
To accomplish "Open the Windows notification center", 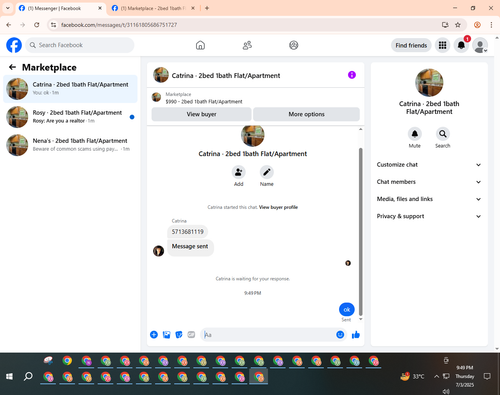I will [x=487, y=376].
